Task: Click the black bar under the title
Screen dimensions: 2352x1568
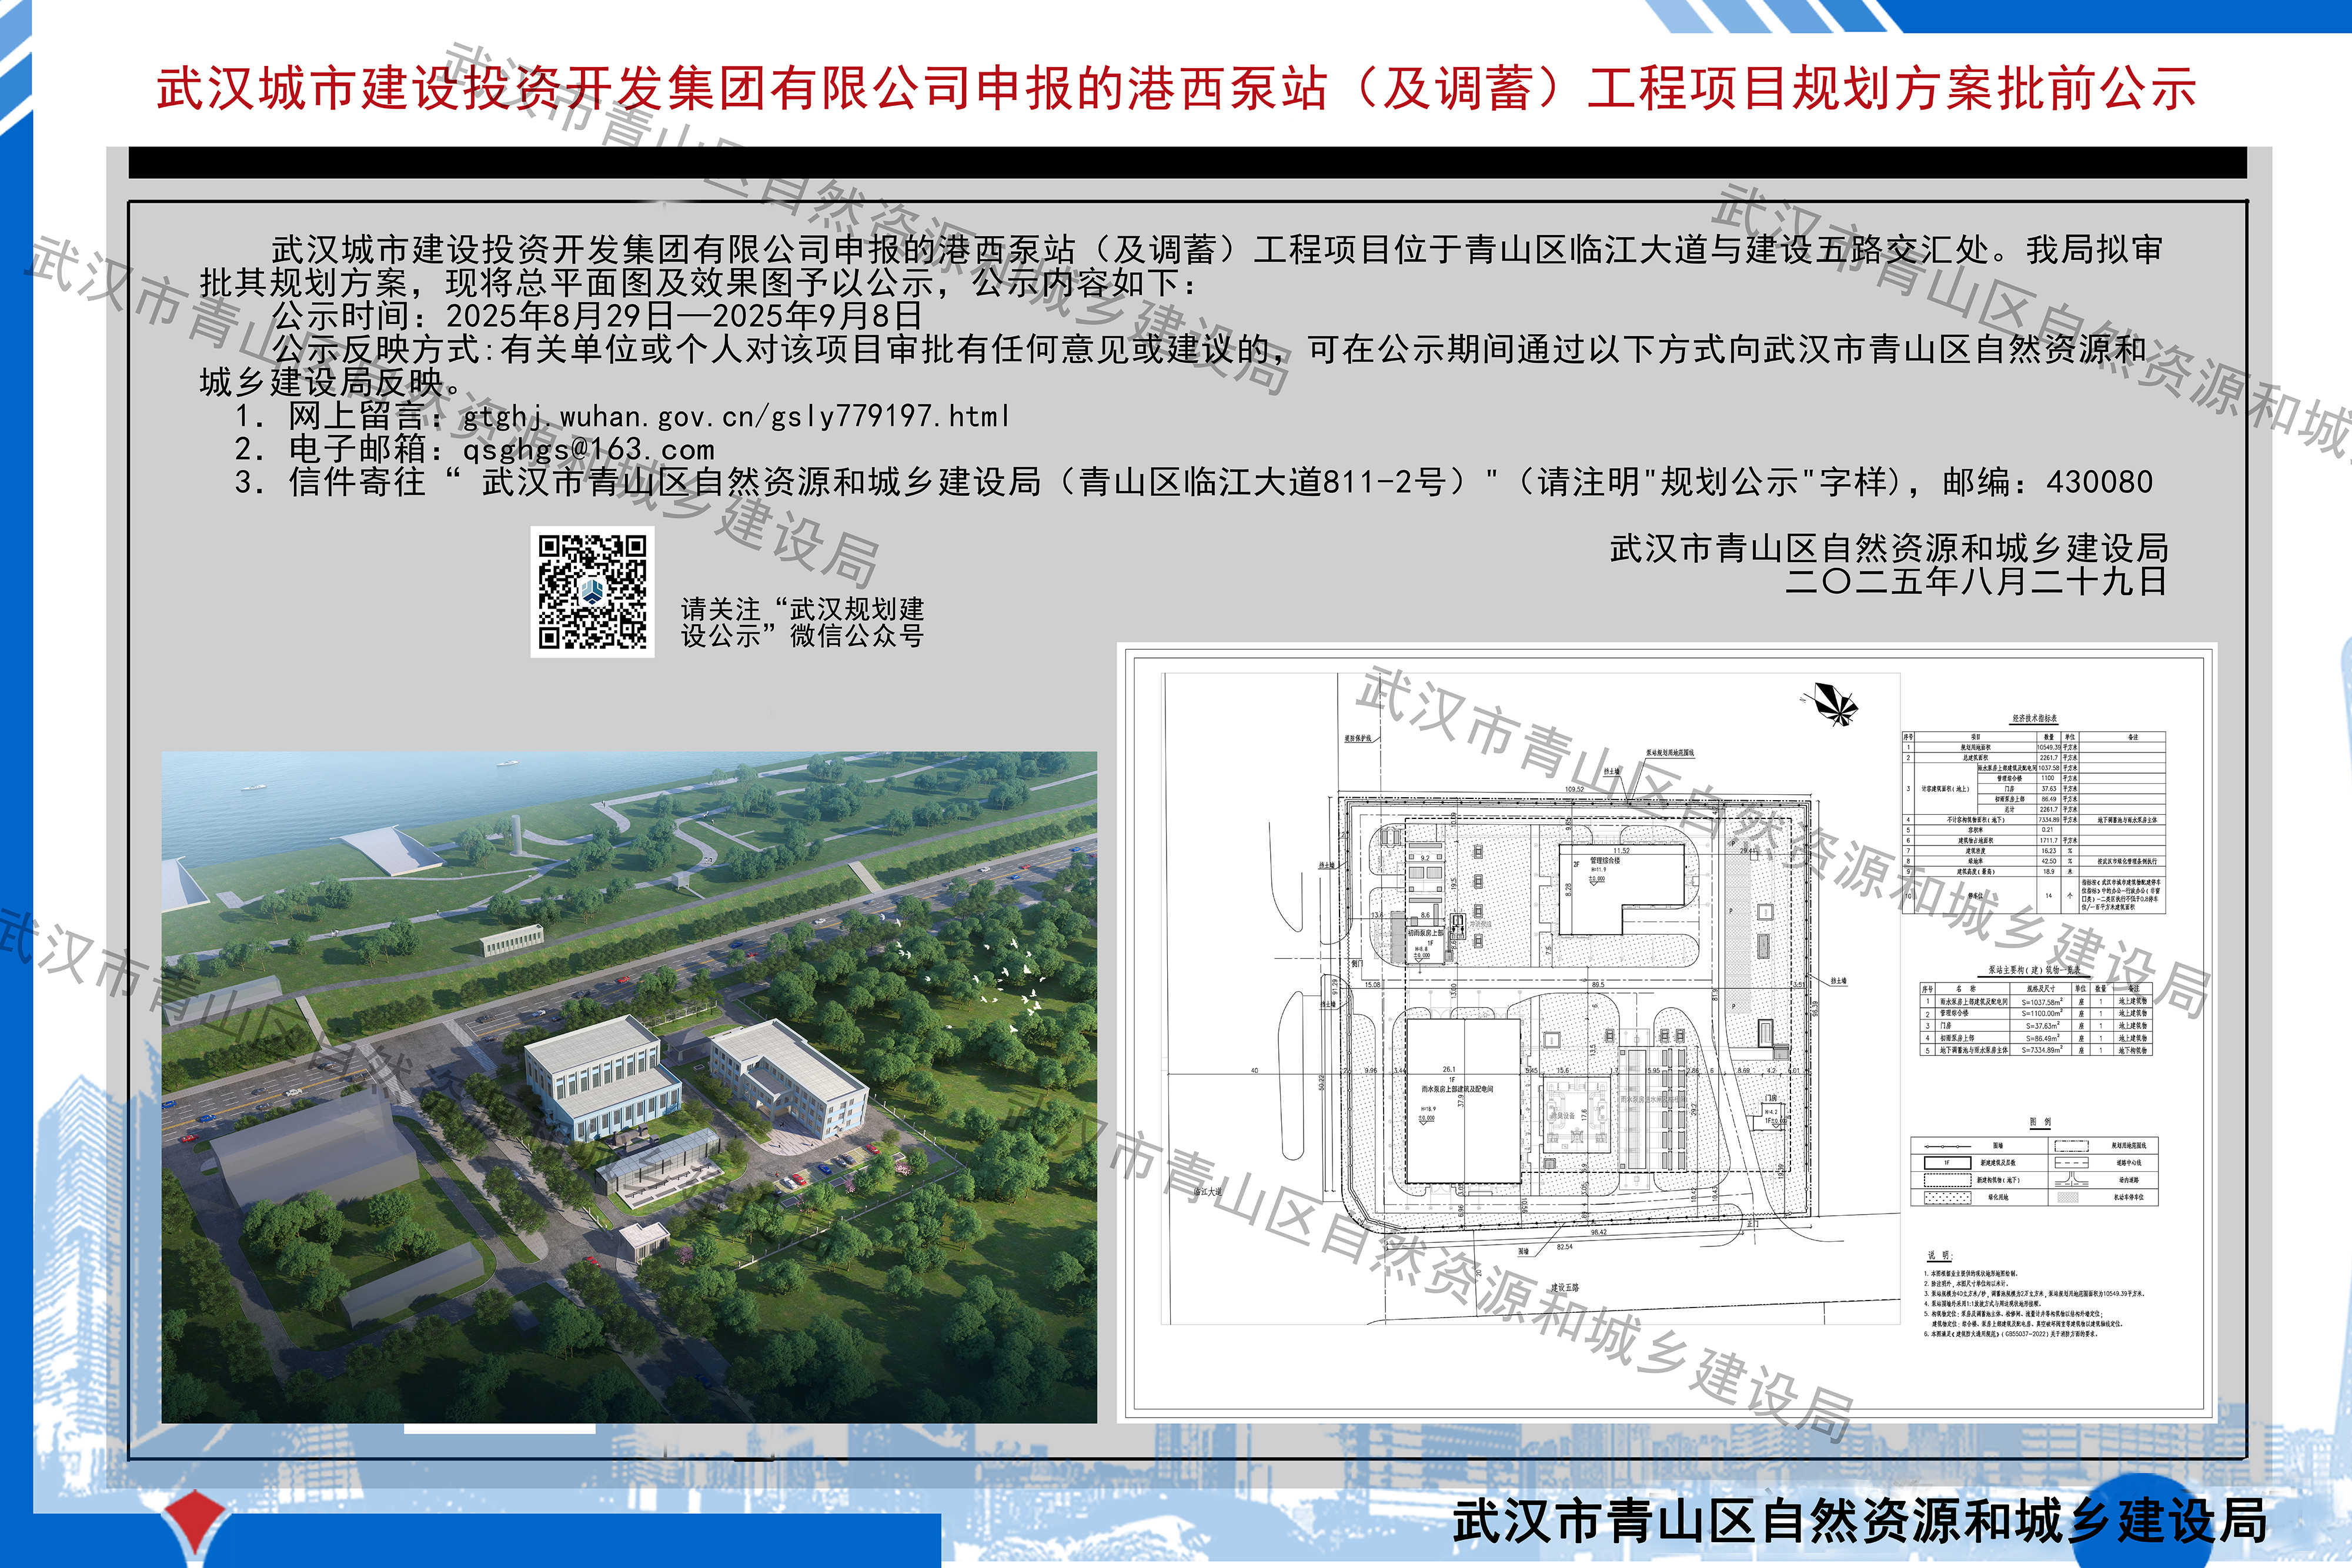Action: [x=1188, y=163]
